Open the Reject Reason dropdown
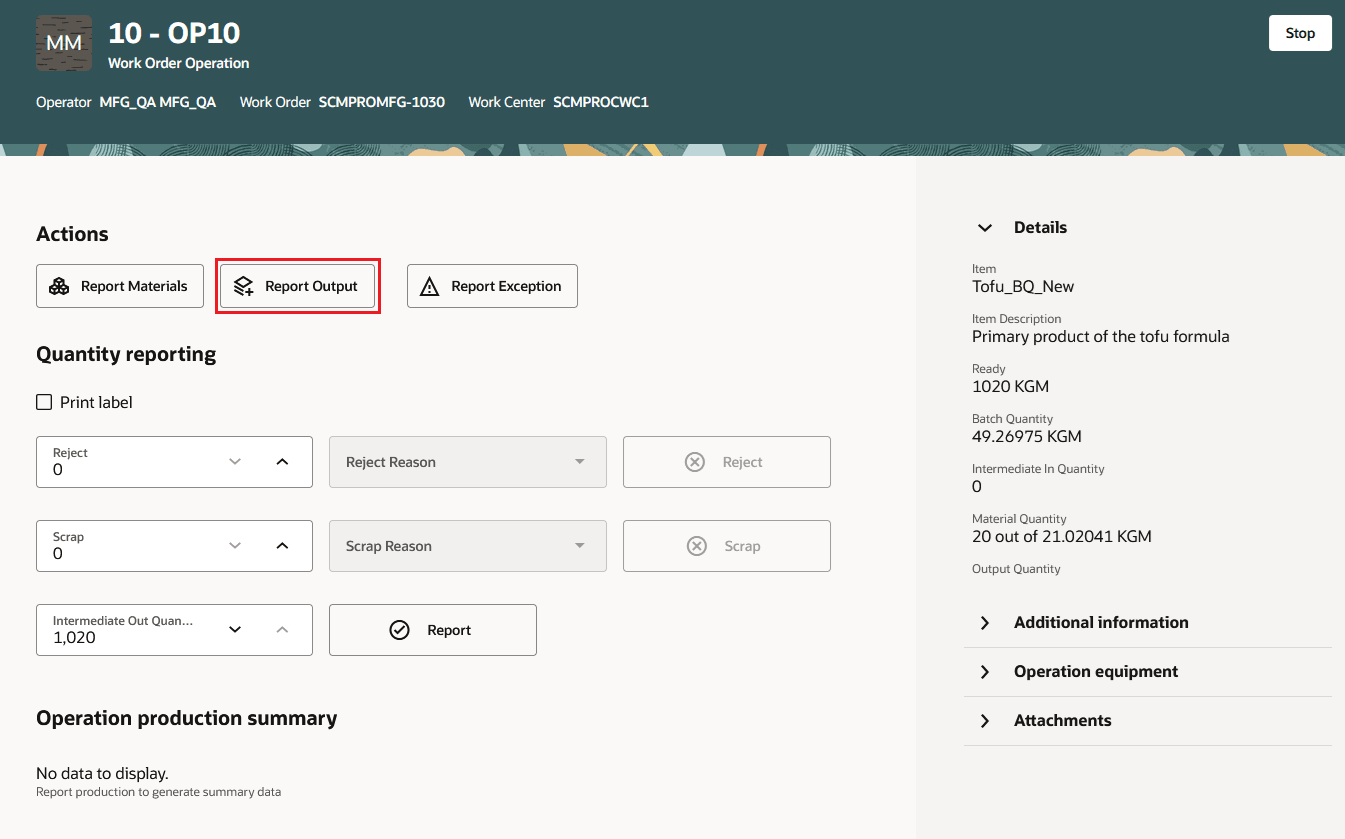This screenshot has width=1345, height=839. [x=580, y=461]
